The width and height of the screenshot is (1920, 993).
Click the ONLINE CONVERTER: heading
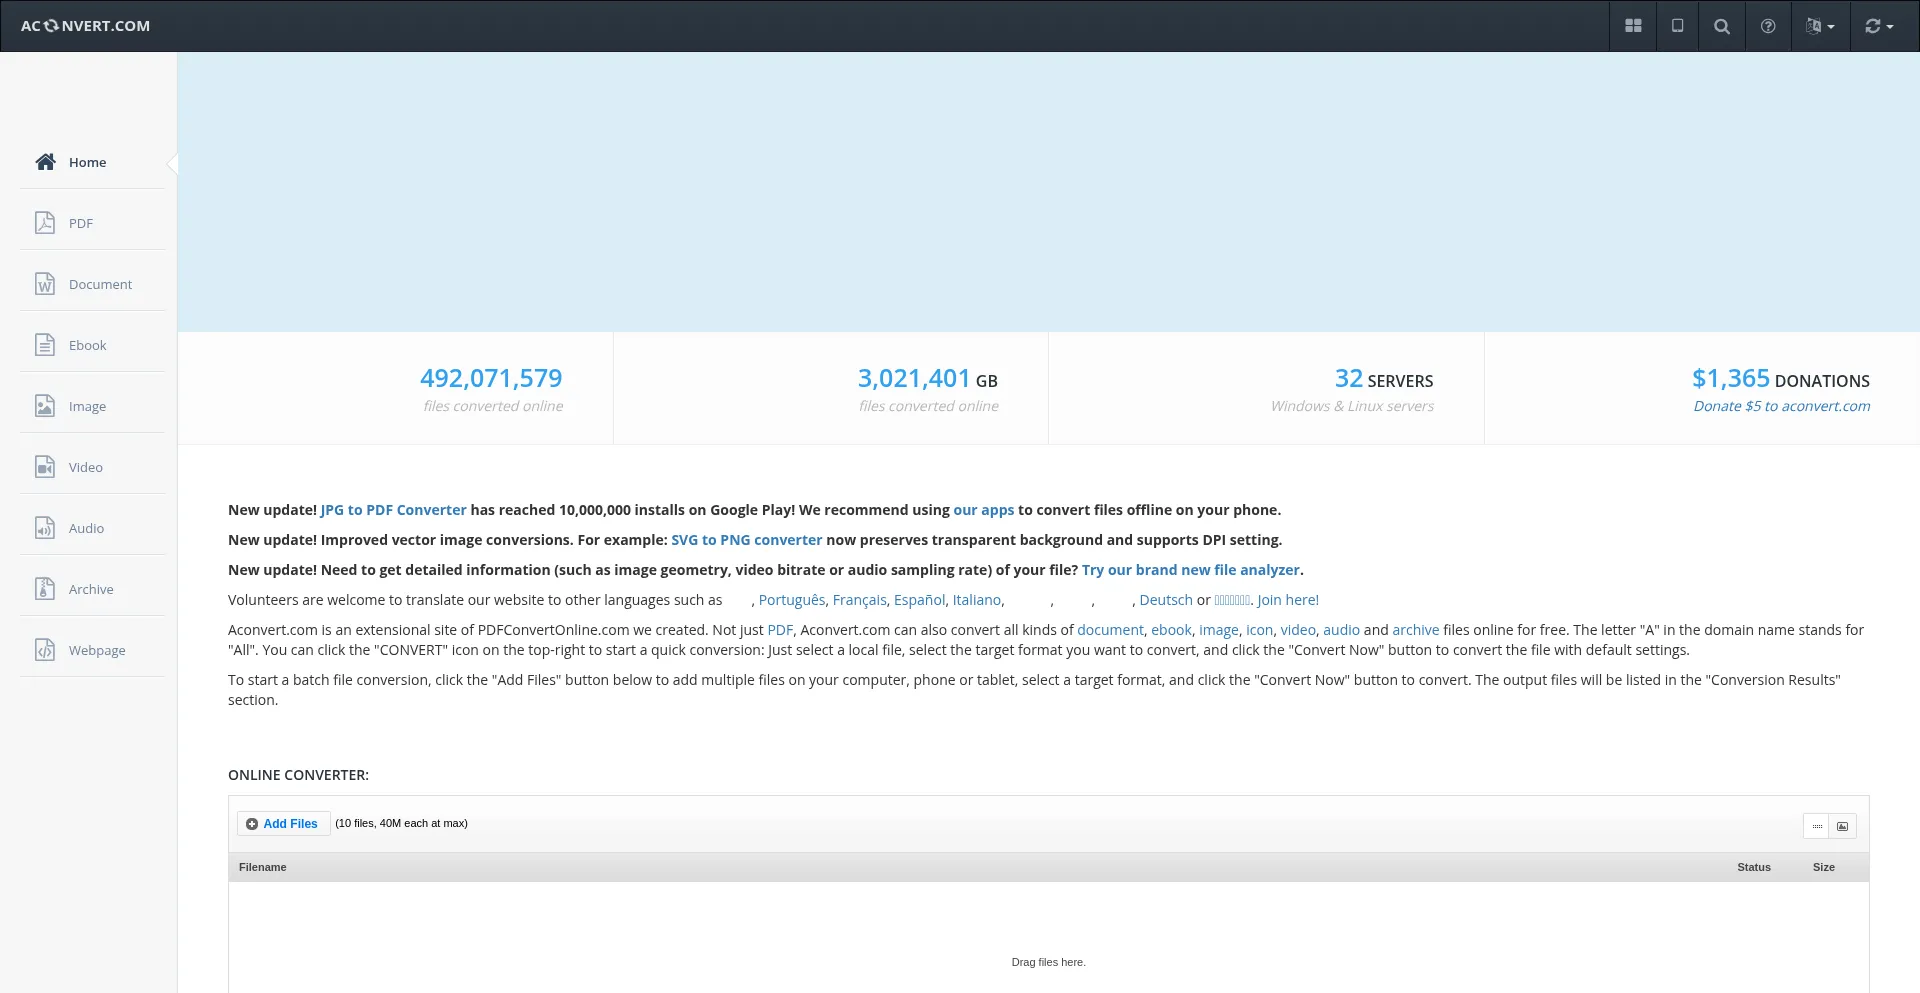pyautogui.click(x=298, y=775)
